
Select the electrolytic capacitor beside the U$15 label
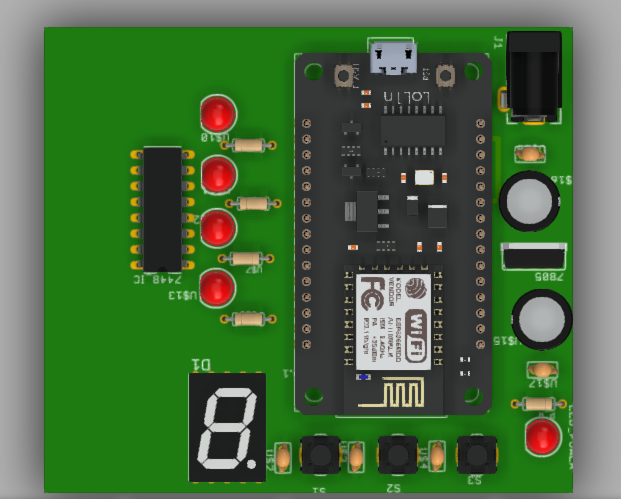(542, 320)
